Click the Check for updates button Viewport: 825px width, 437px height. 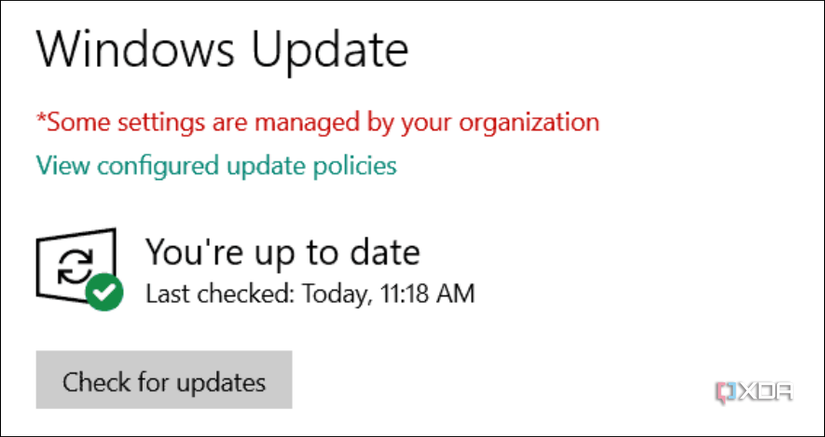point(164,380)
